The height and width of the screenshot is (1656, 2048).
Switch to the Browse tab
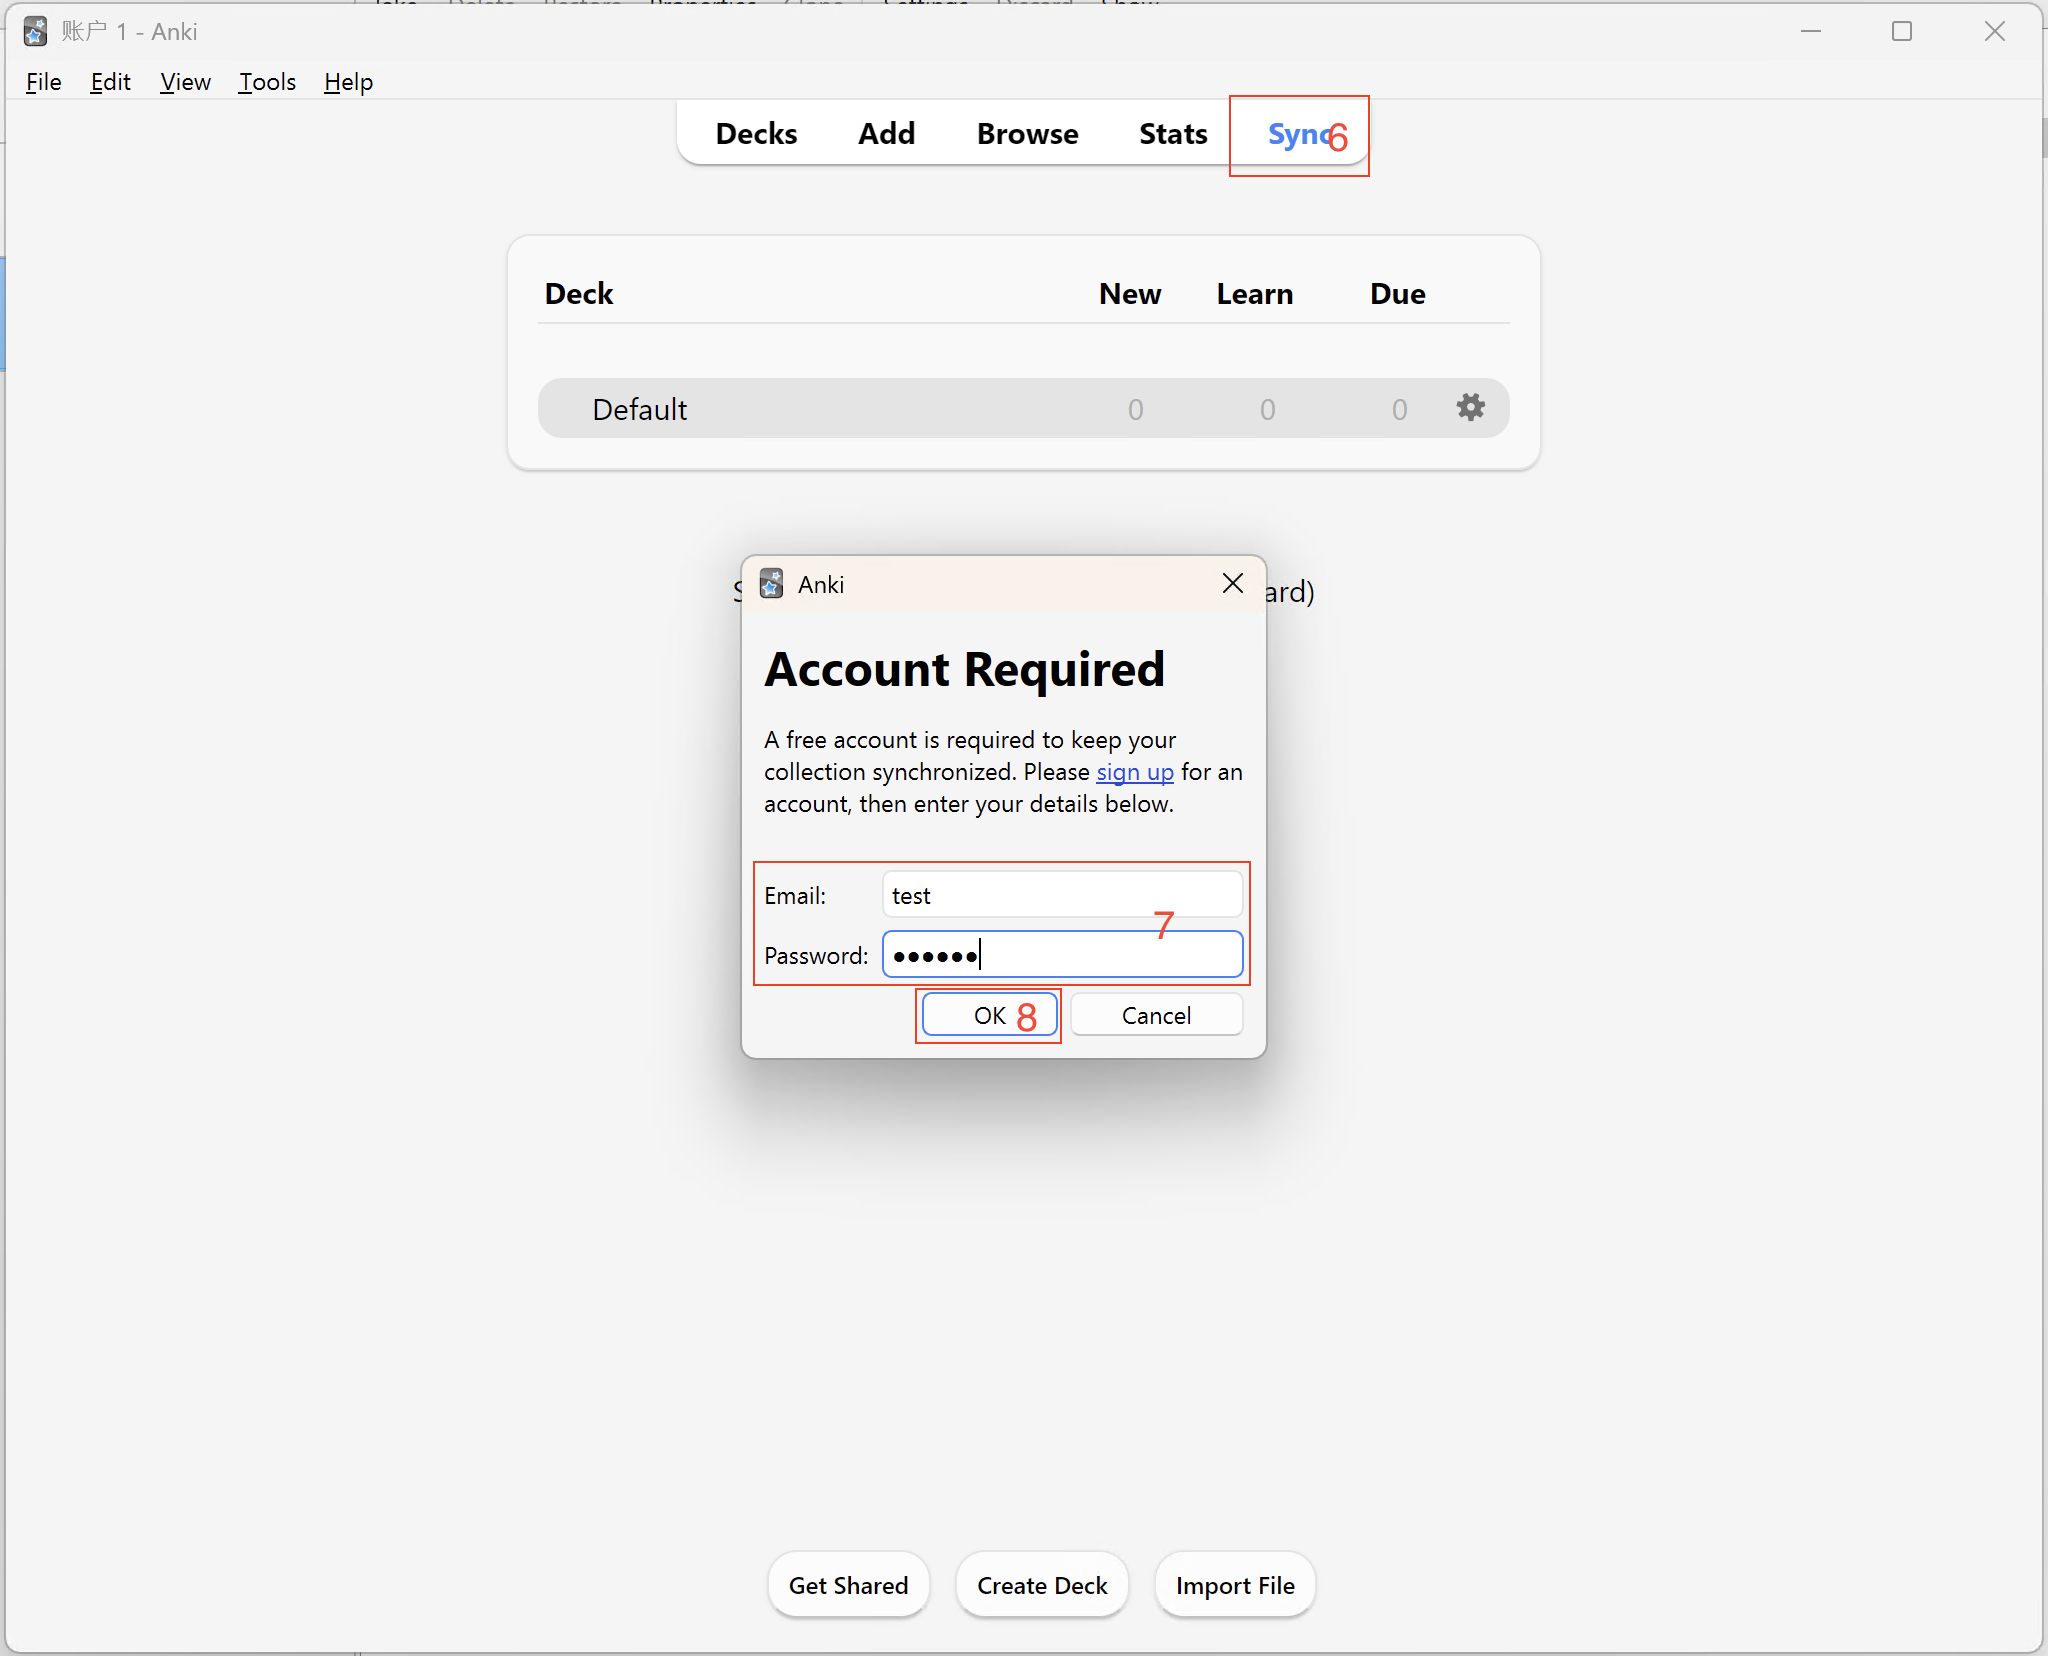click(1026, 133)
